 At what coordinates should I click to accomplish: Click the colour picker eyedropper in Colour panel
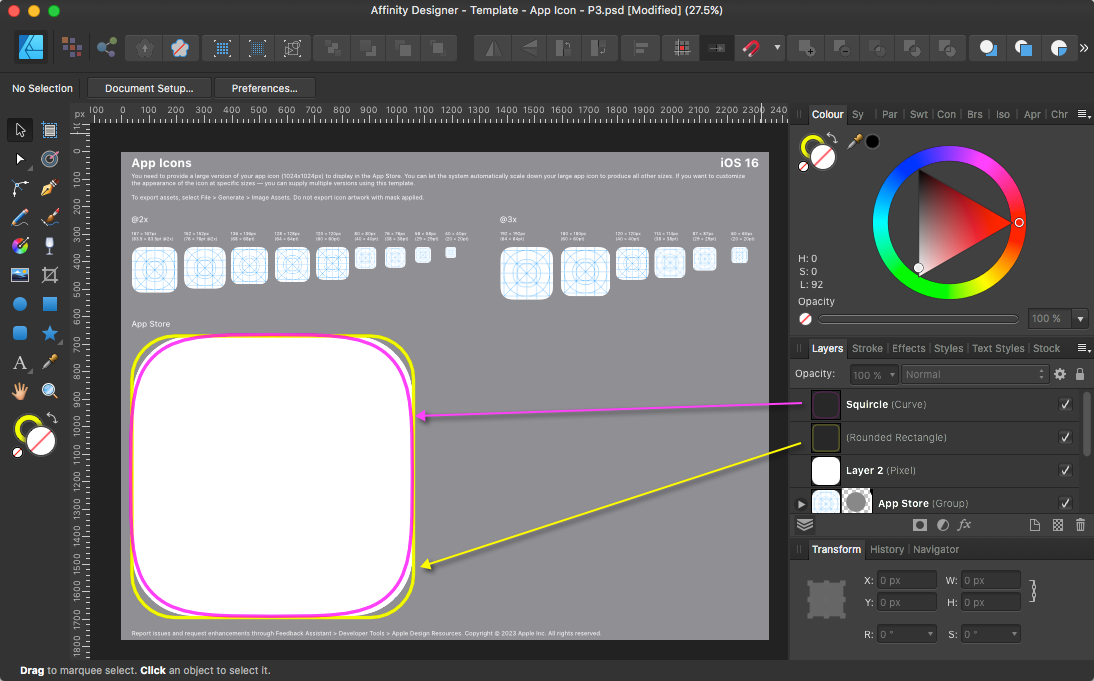(854, 142)
